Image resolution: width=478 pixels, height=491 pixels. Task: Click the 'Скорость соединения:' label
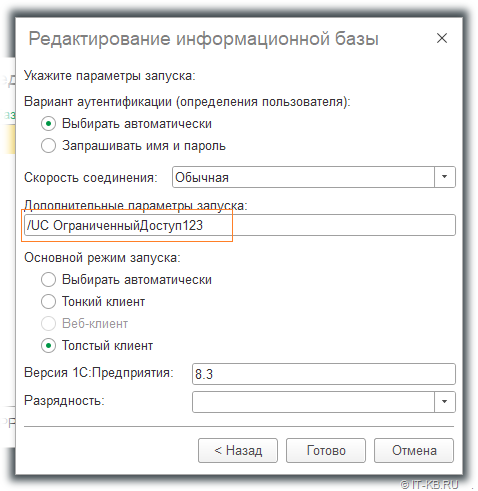point(90,177)
